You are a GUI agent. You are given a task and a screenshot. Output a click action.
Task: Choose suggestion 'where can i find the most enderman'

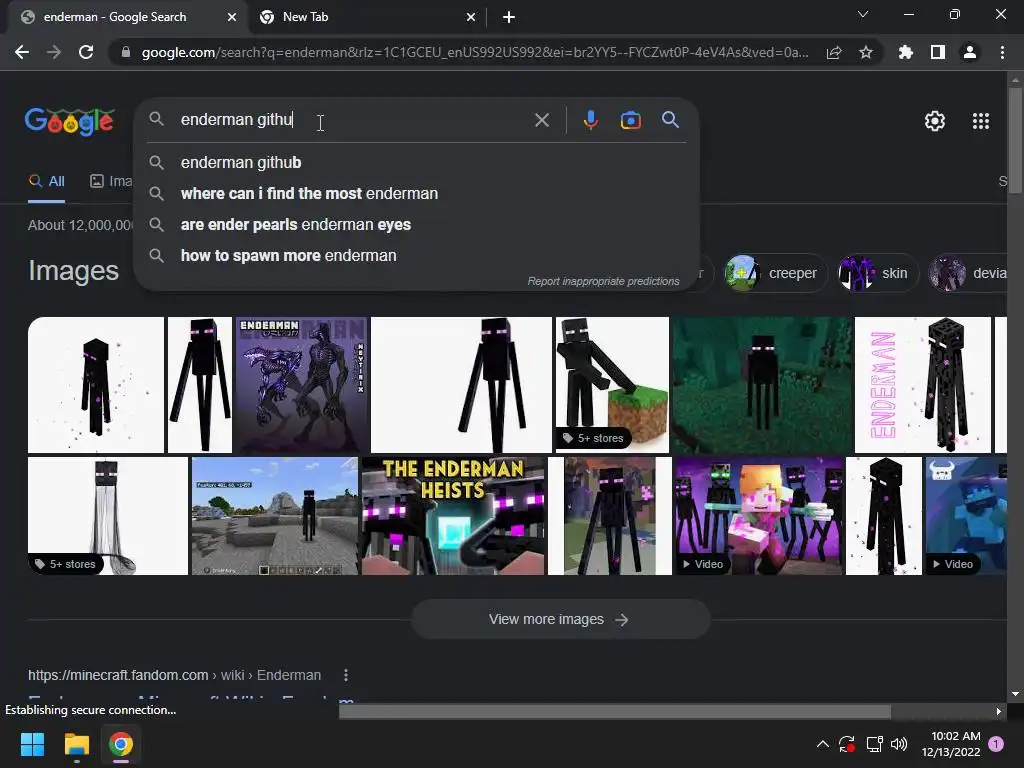click(x=417, y=194)
